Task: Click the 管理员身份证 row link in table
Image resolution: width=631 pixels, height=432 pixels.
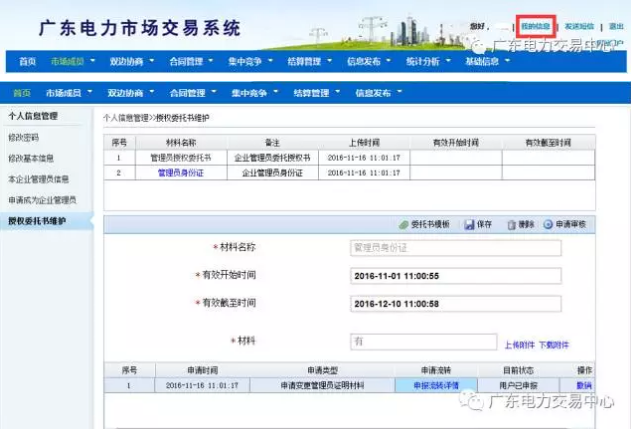Action: [x=180, y=172]
